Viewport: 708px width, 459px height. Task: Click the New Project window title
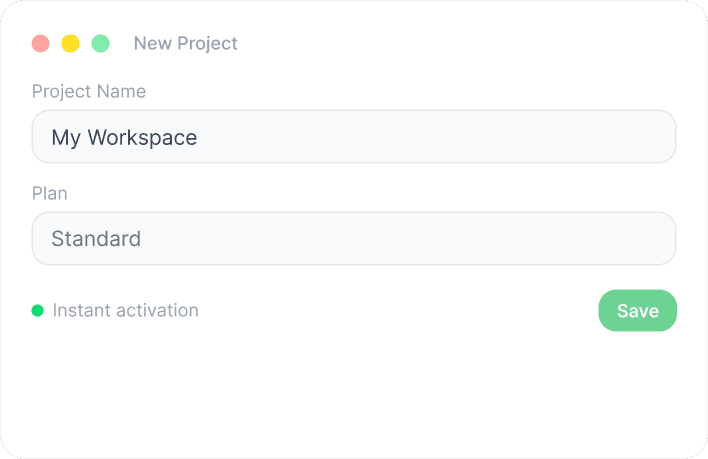coord(185,43)
